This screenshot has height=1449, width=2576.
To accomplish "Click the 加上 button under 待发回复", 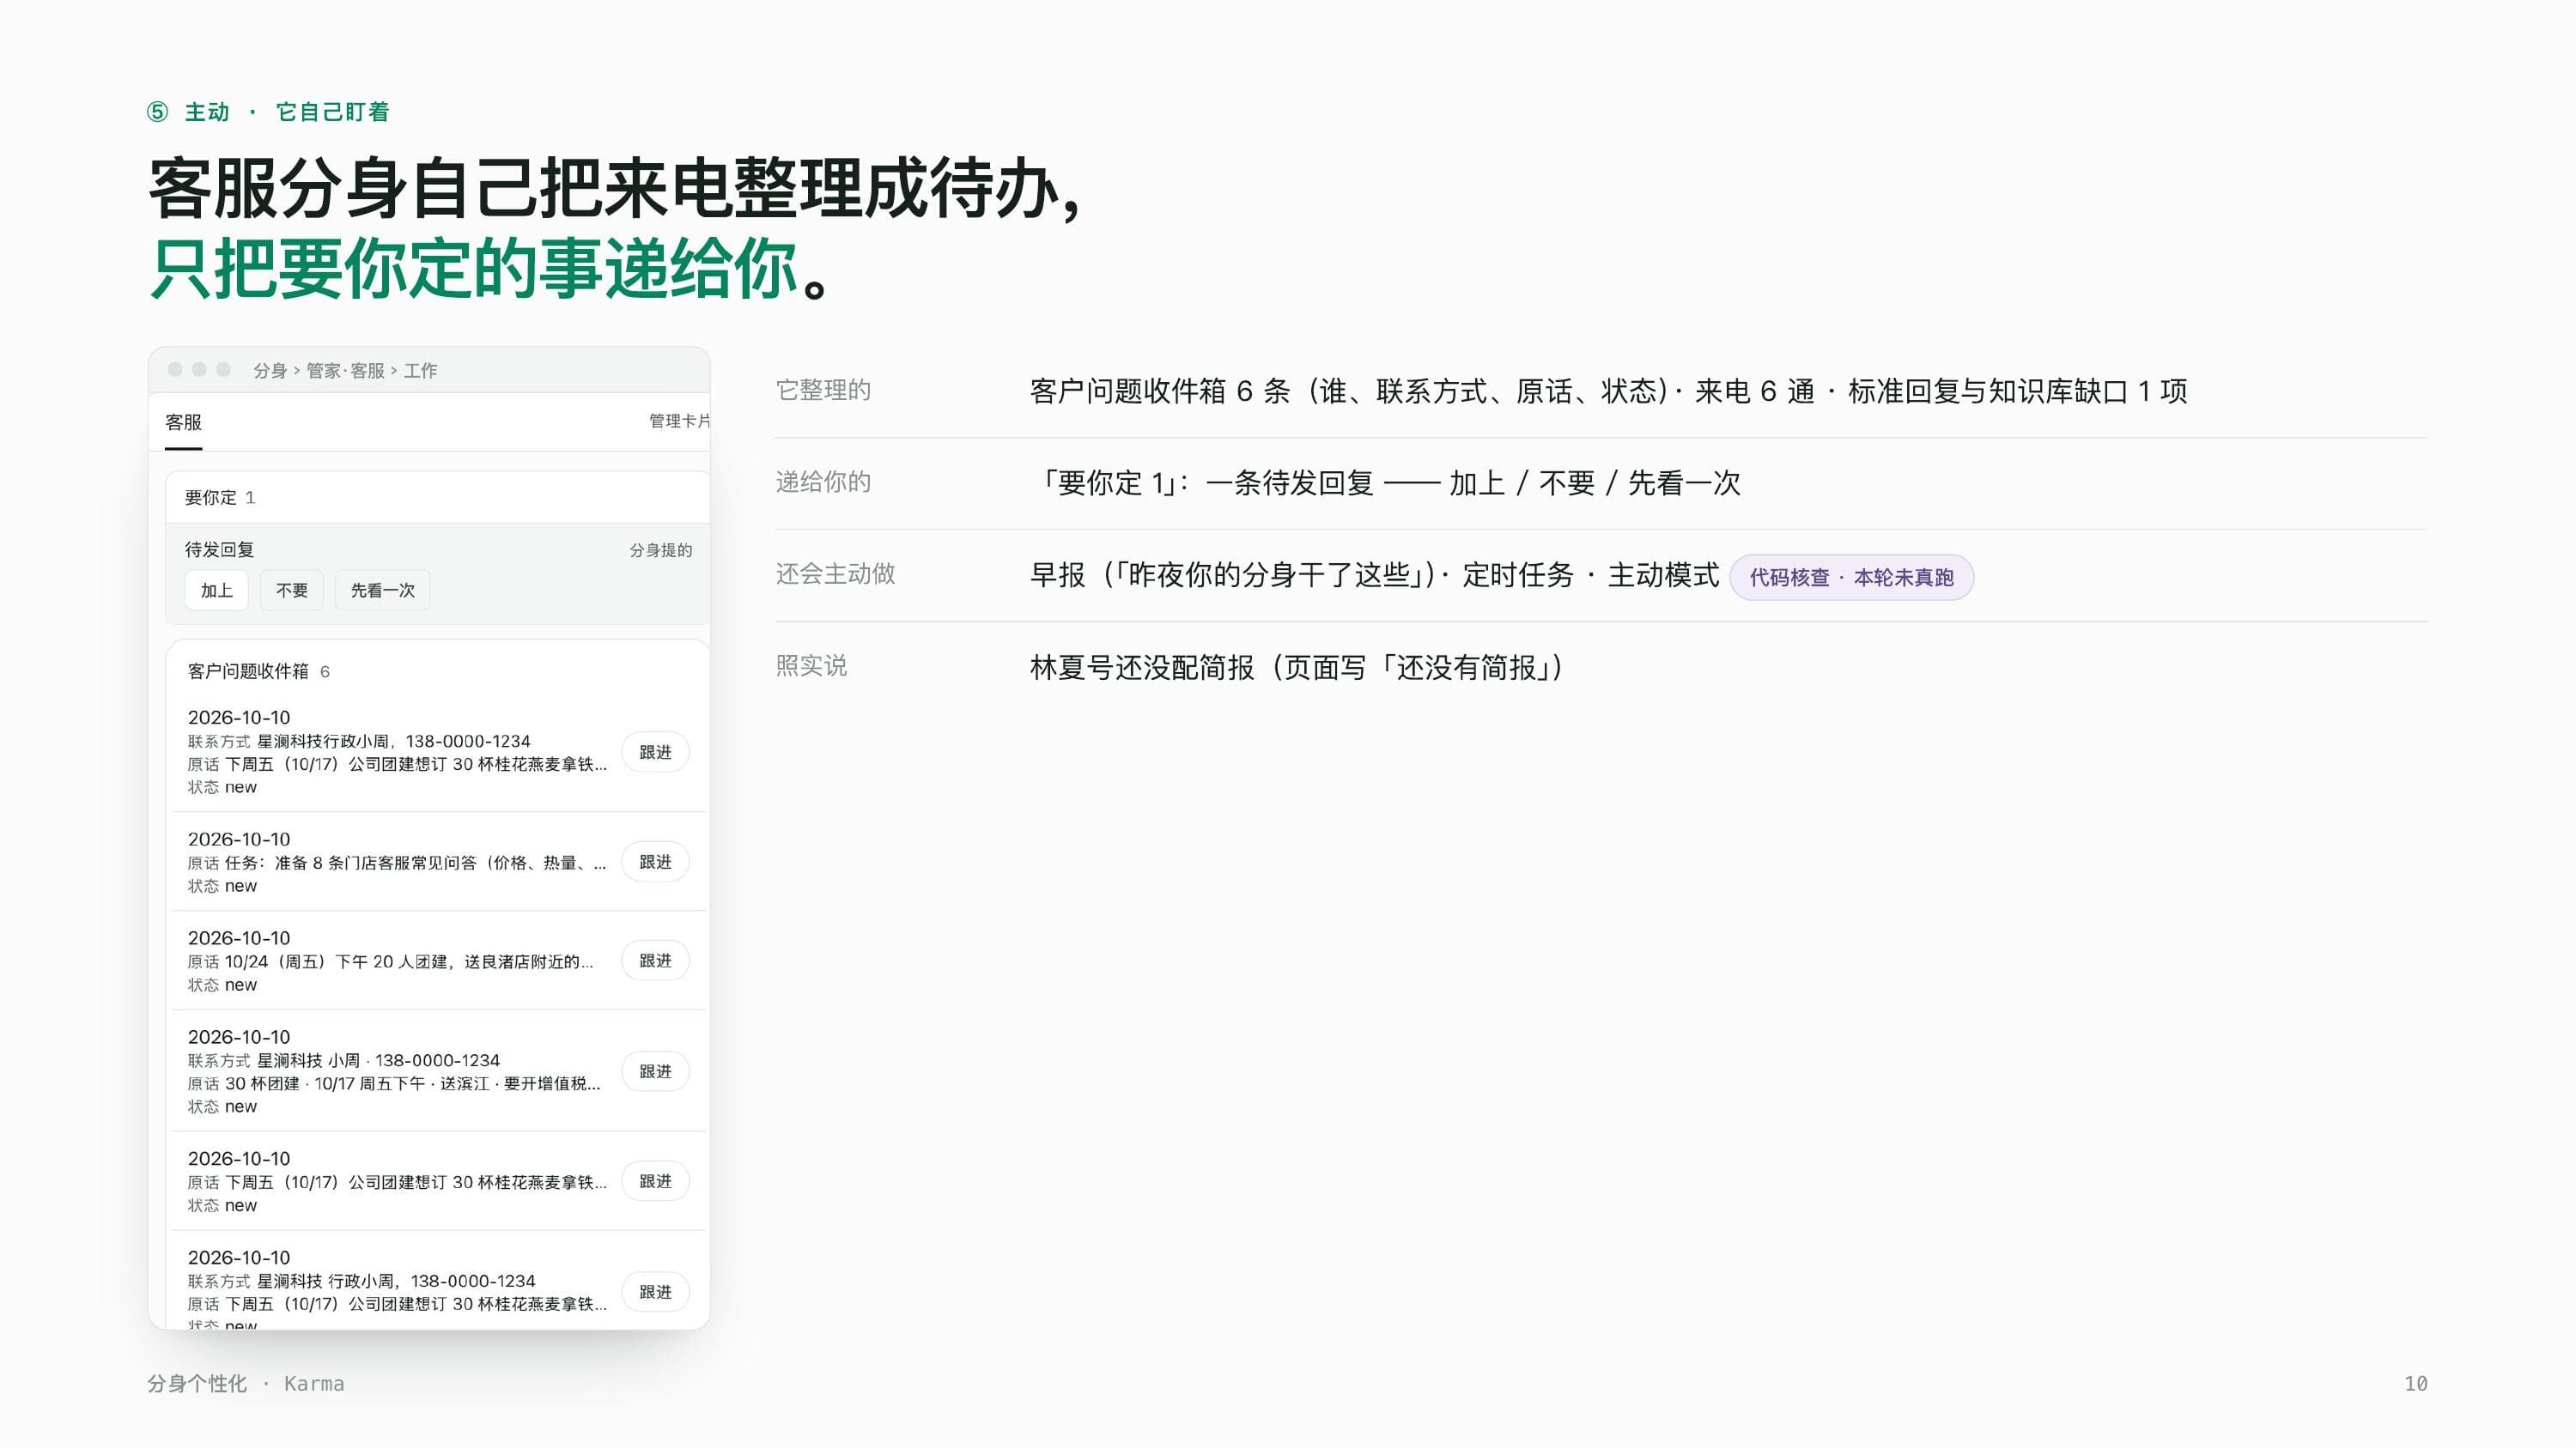I will coord(216,590).
